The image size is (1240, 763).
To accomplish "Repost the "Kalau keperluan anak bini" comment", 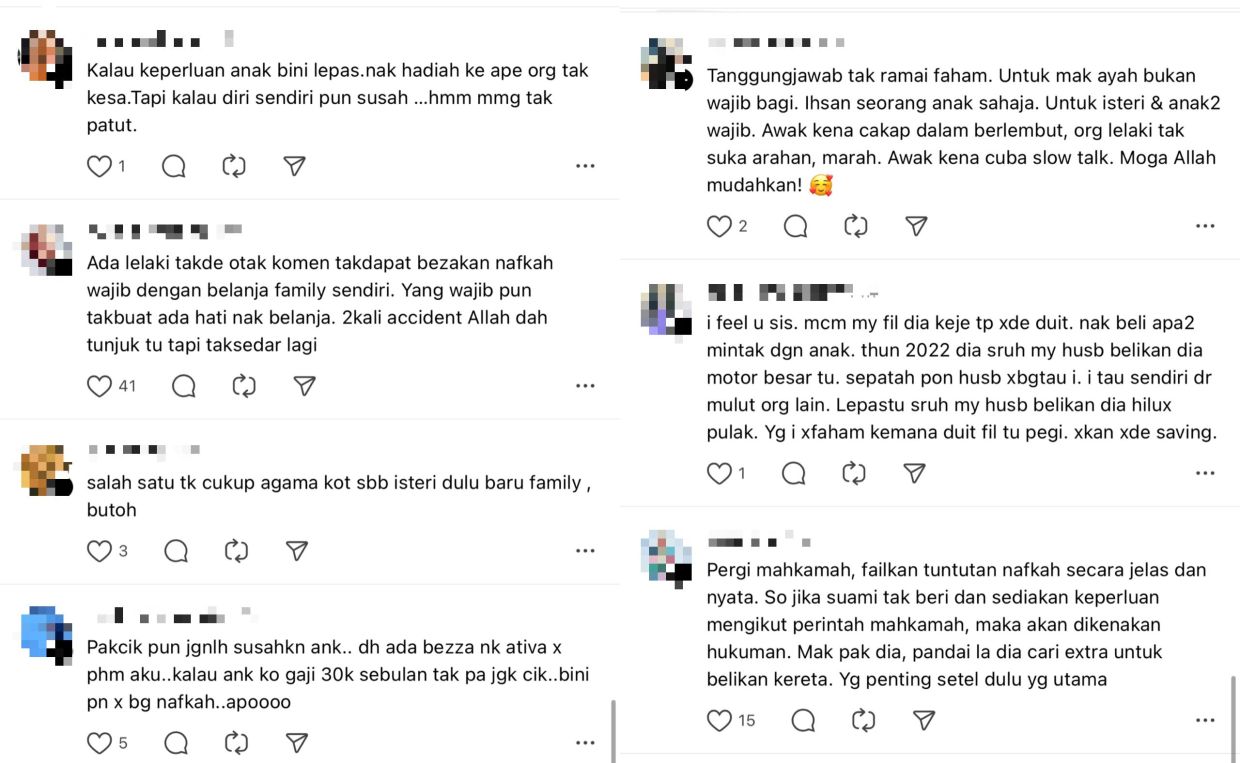I will point(234,166).
